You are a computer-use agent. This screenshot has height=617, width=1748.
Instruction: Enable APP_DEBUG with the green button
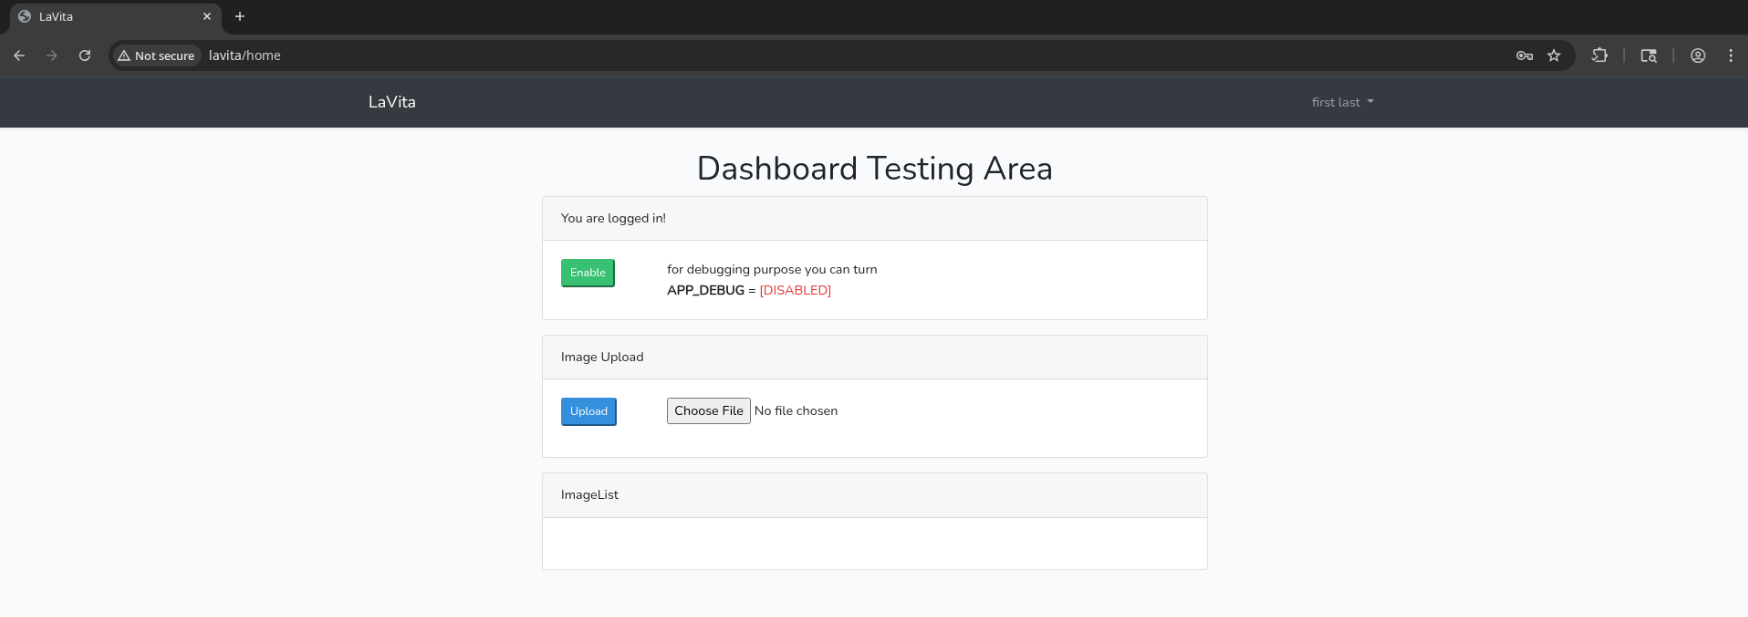point(587,273)
